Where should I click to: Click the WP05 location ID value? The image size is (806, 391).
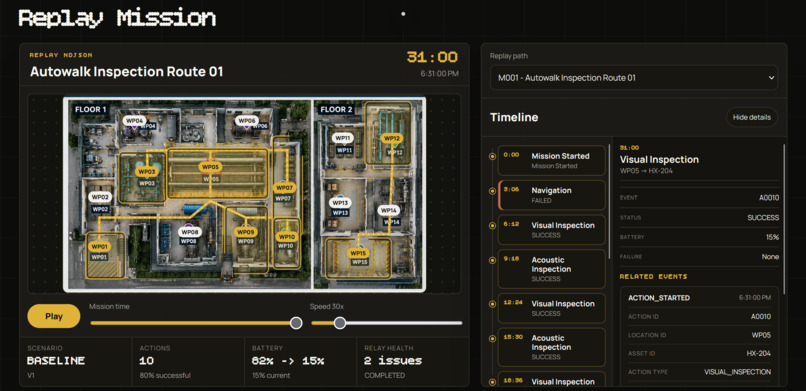[x=761, y=335]
